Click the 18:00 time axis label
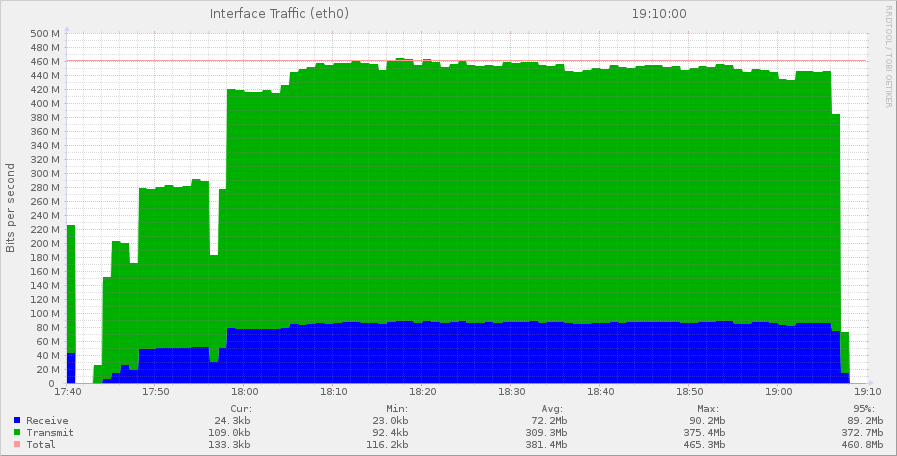The height and width of the screenshot is (456, 897). (245, 393)
